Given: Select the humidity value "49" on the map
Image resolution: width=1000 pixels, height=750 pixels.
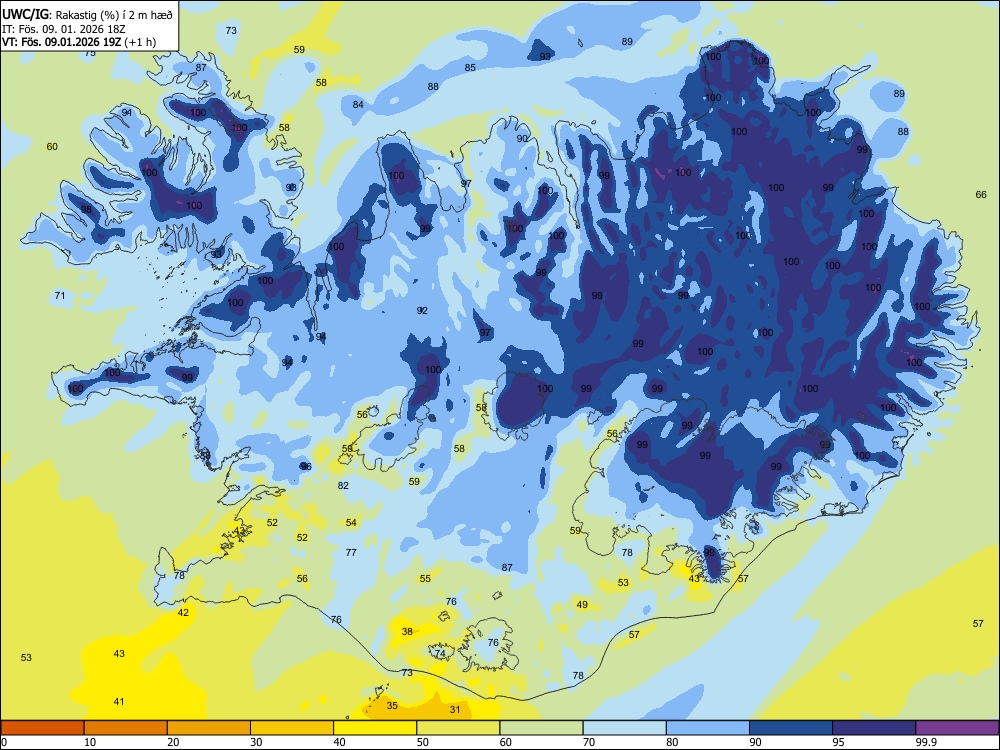Looking at the screenshot, I should [582, 605].
